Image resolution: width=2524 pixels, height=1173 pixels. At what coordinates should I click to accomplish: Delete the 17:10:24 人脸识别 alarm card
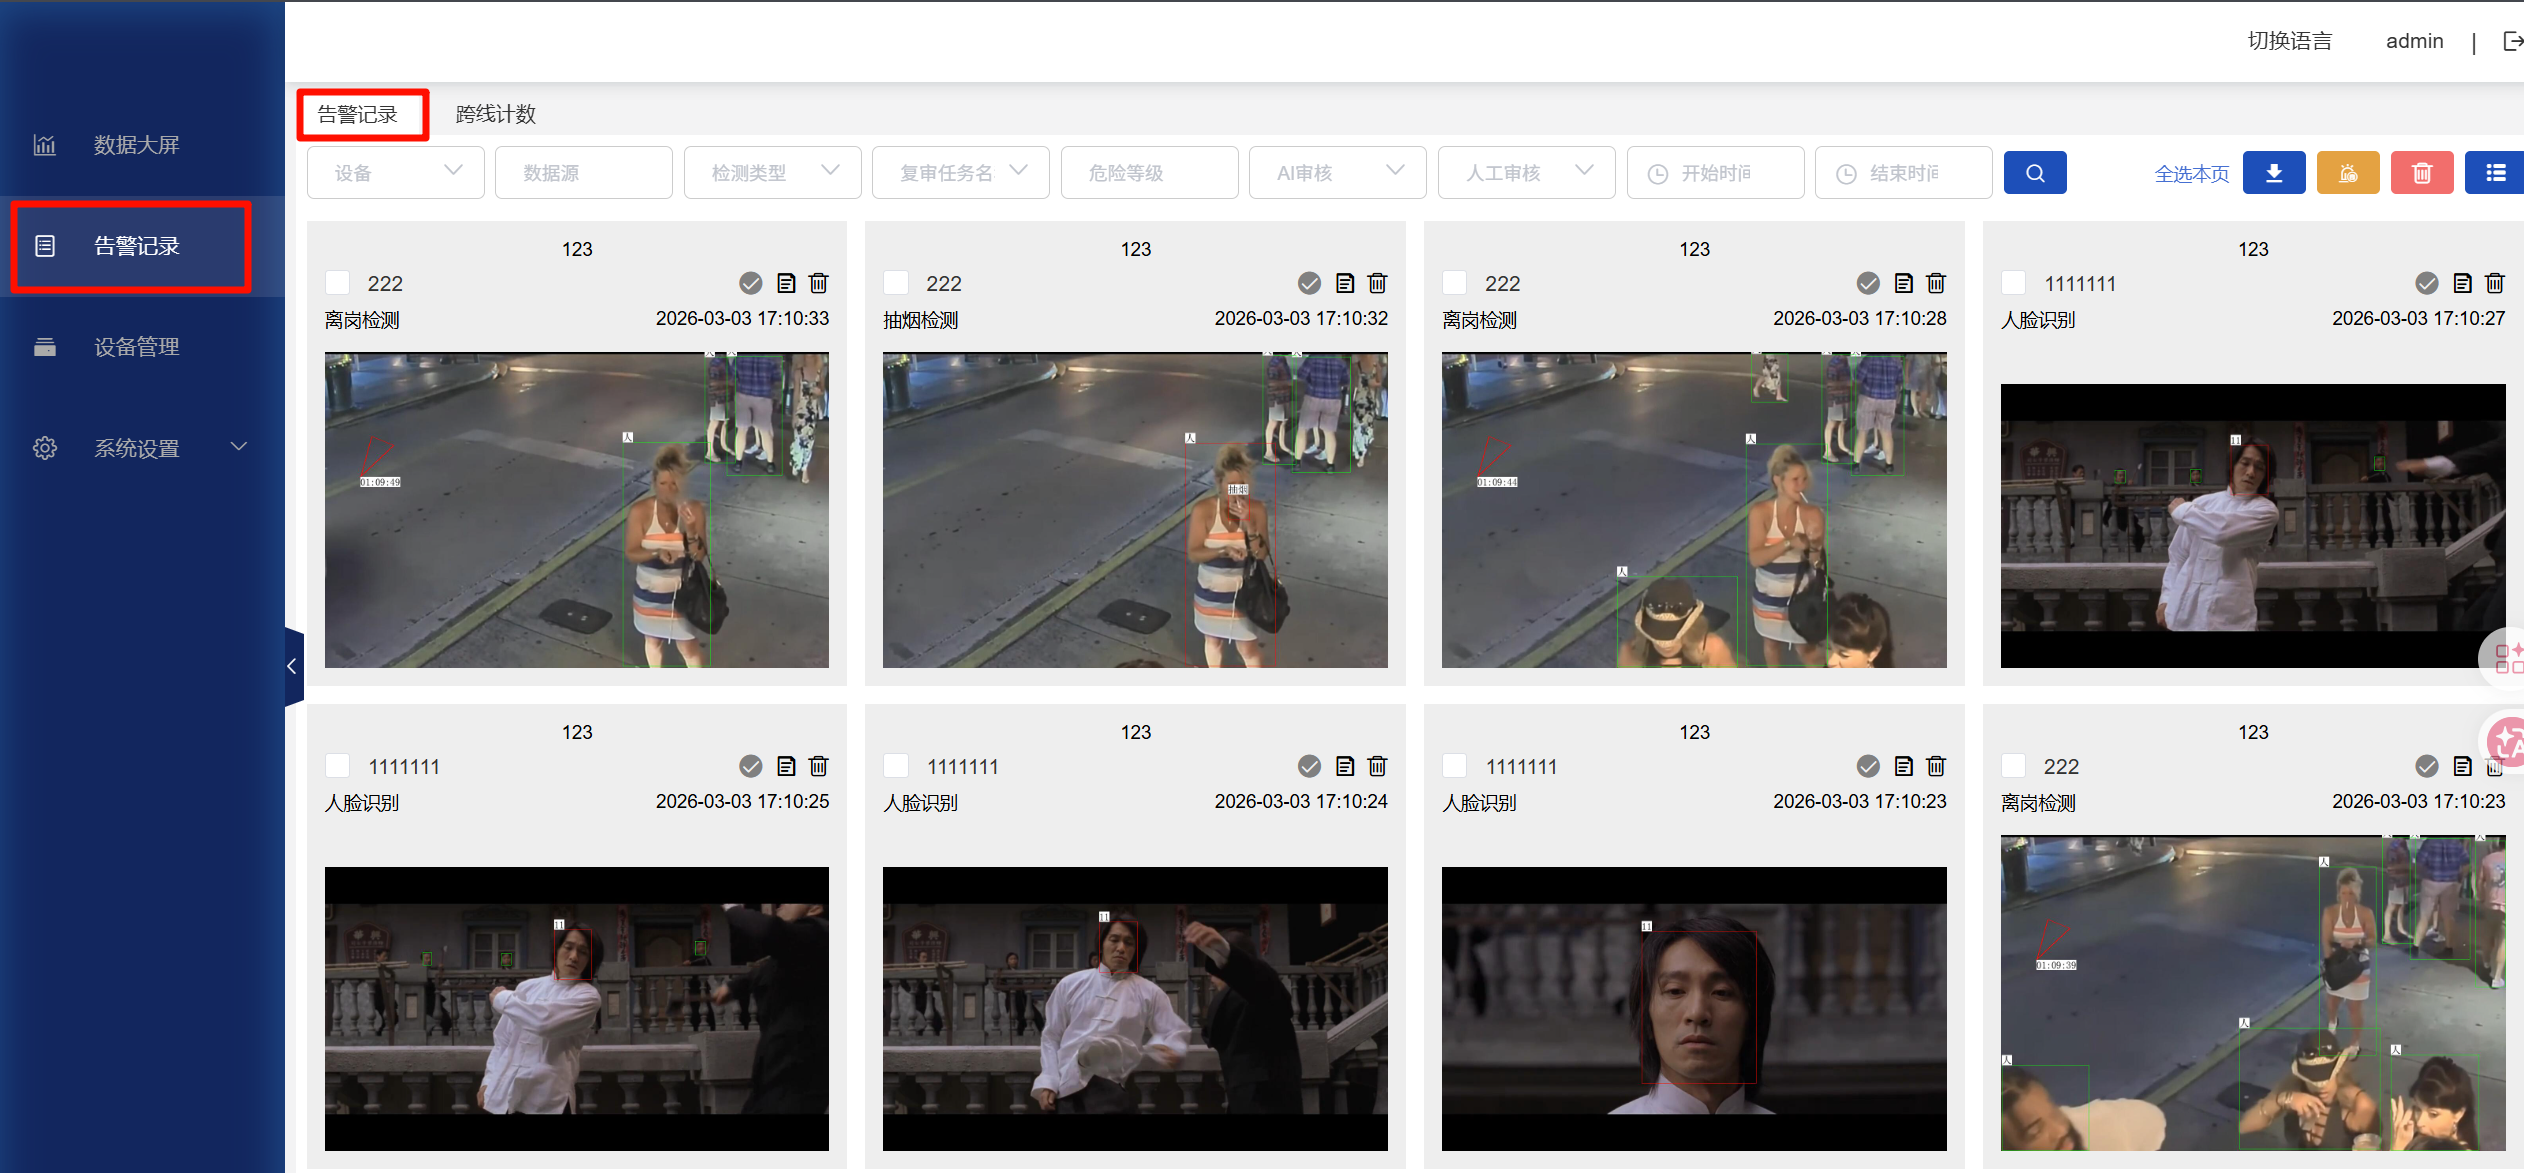pyautogui.click(x=1377, y=766)
